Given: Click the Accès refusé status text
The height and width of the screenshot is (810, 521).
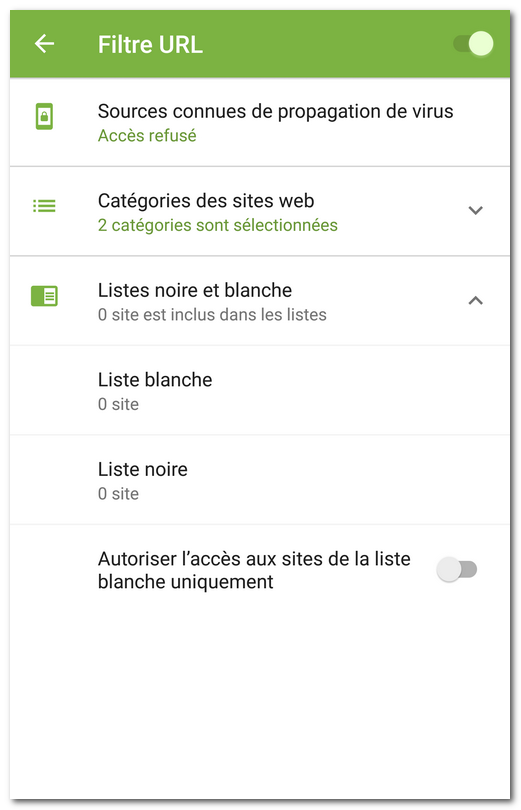Looking at the screenshot, I should pos(147,136).
